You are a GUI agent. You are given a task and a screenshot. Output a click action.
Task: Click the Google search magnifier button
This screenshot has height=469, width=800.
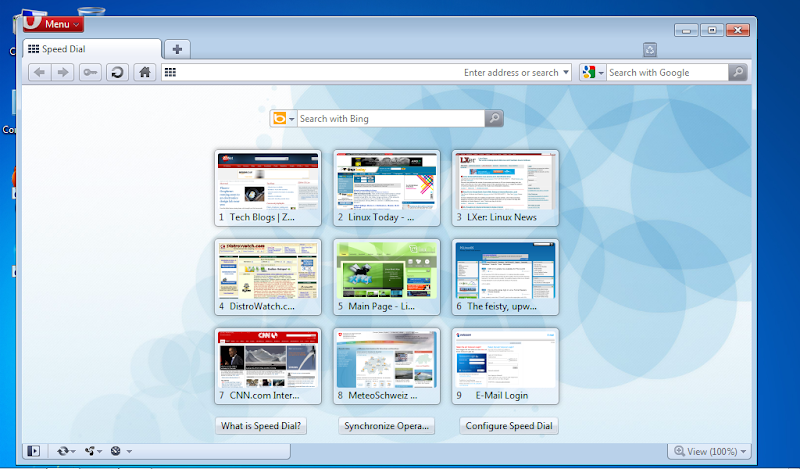point(738,72)
